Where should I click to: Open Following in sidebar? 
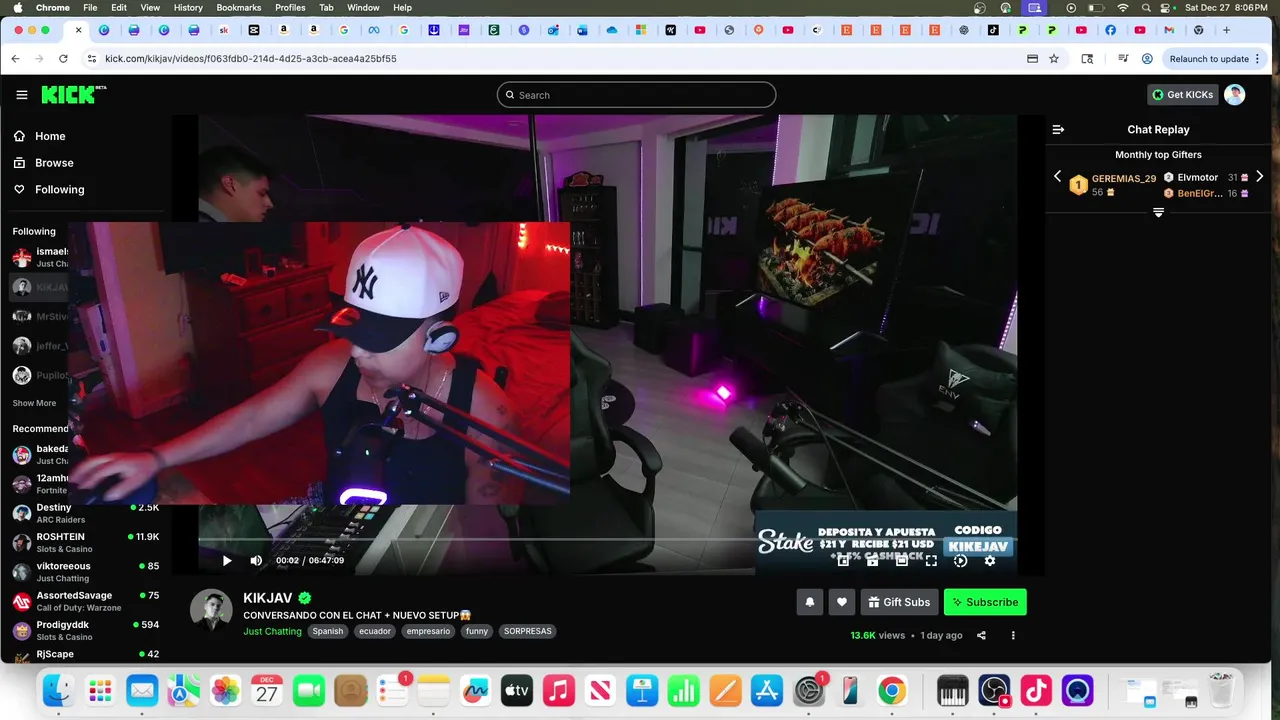pos(60,190)
